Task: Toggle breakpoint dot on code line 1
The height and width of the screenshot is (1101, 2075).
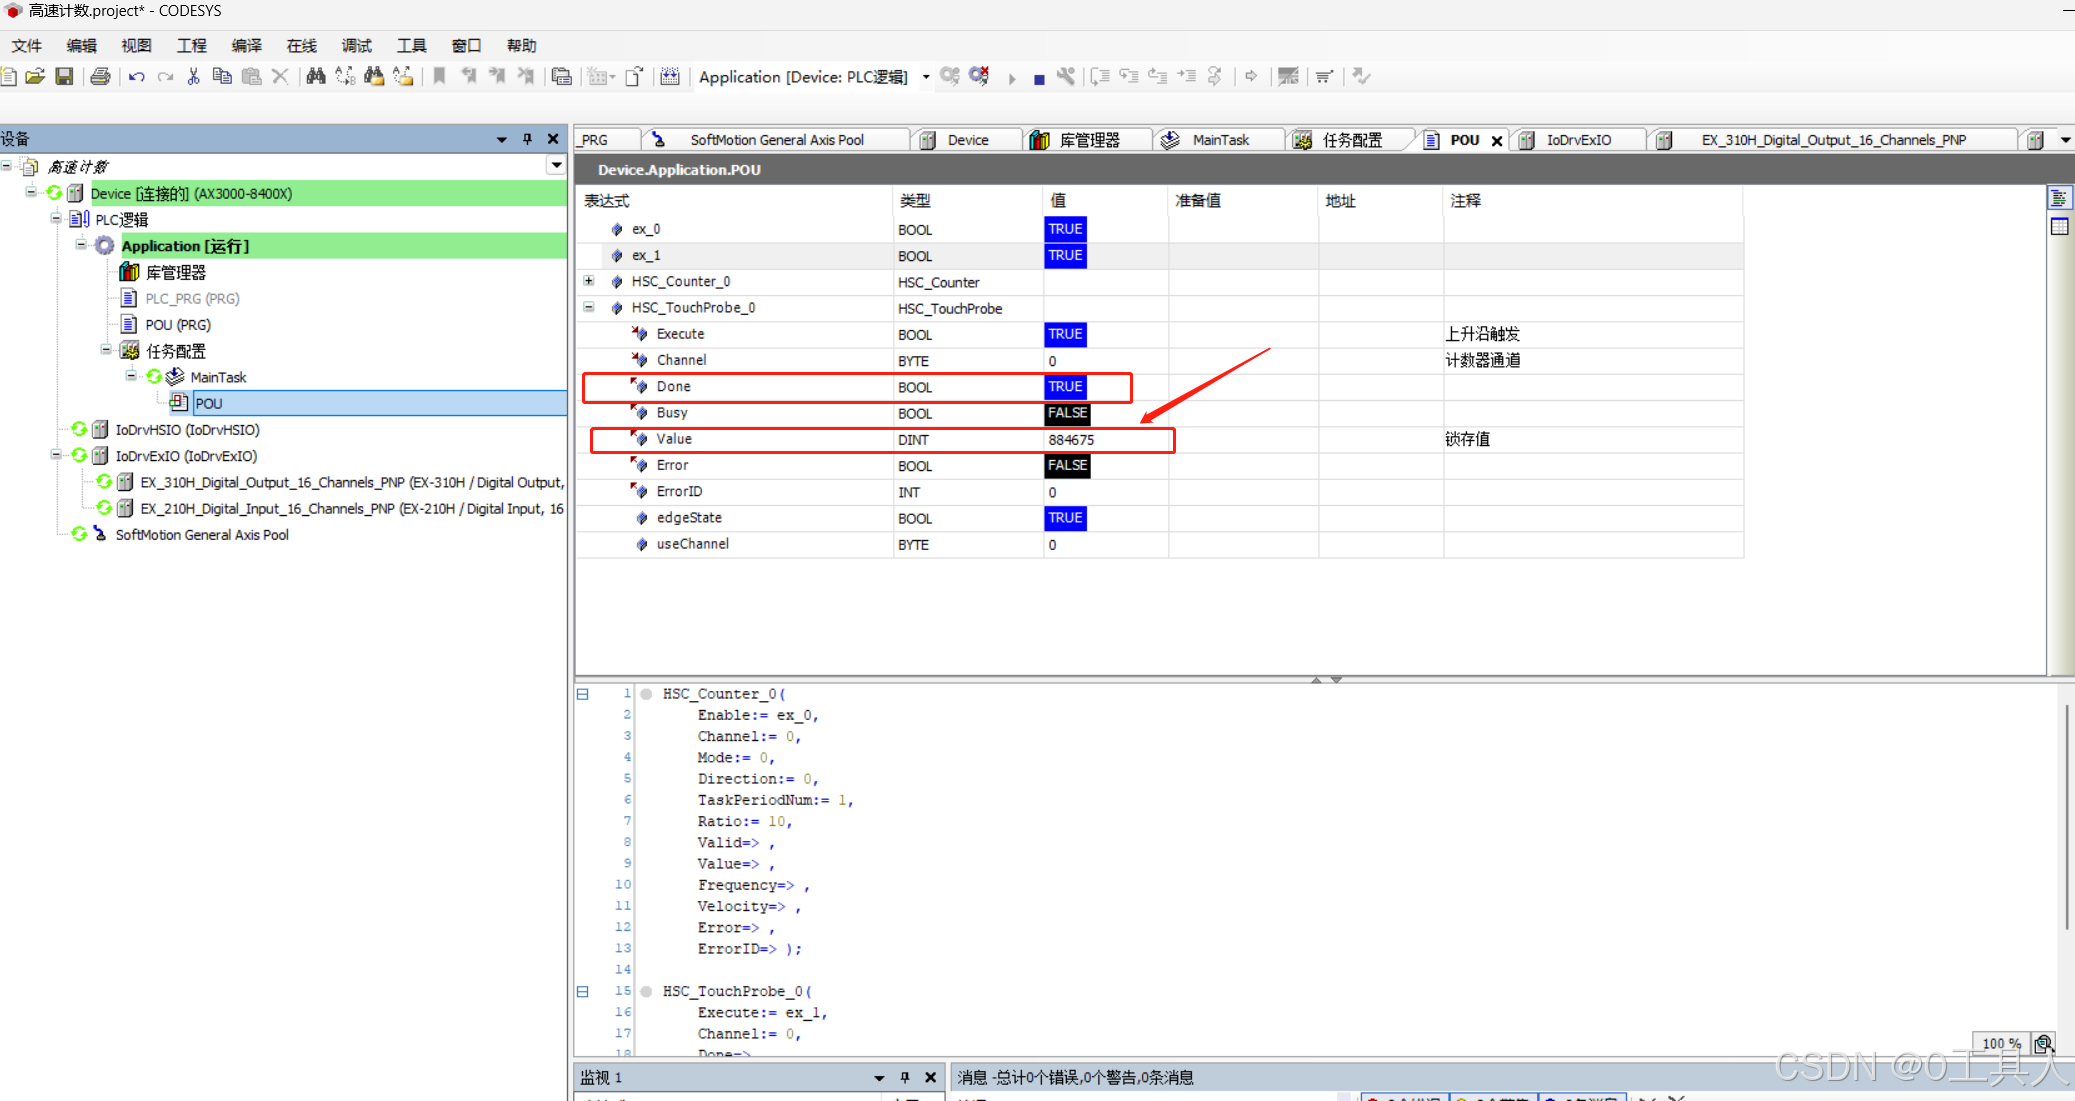Action: (646, 694)
